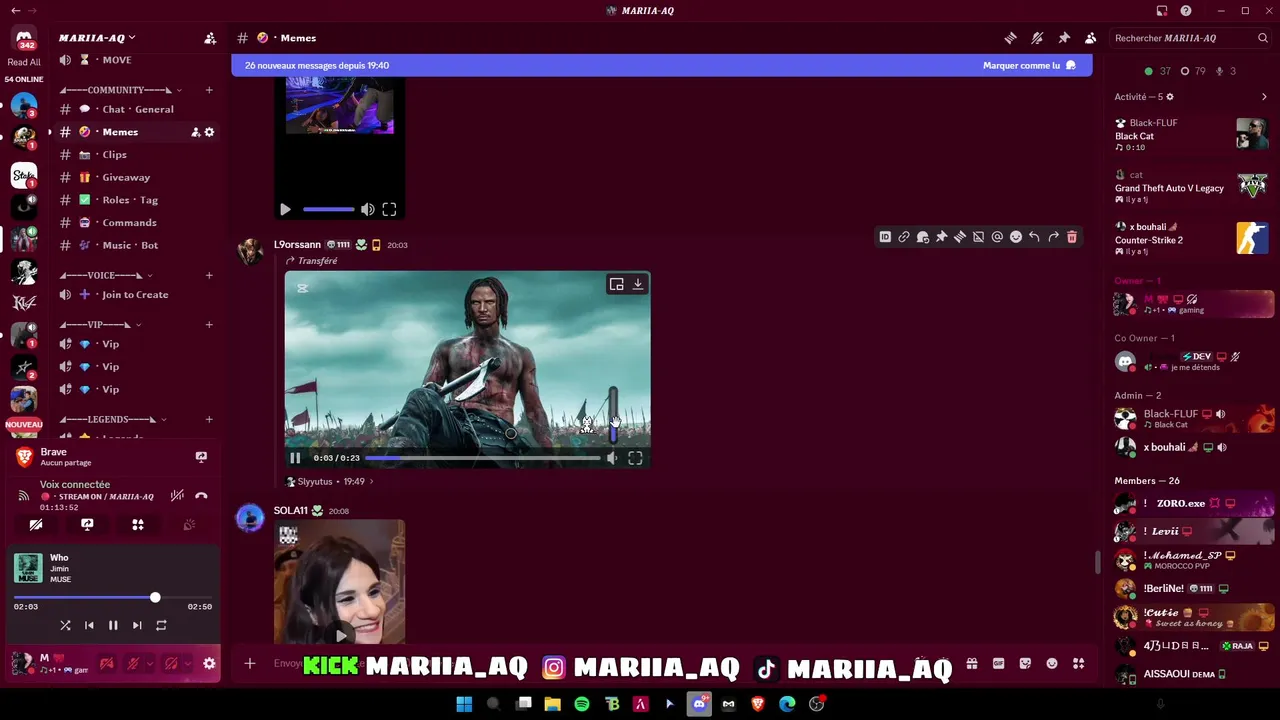The image size is (1280, 720).
Task: Open Discord home direct messages icon
Action: tap(24, 39)
